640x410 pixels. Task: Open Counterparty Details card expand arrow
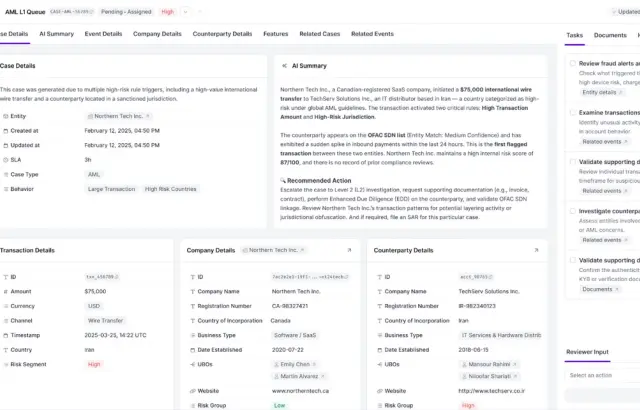pyautogui.click(x=536, y=250)
